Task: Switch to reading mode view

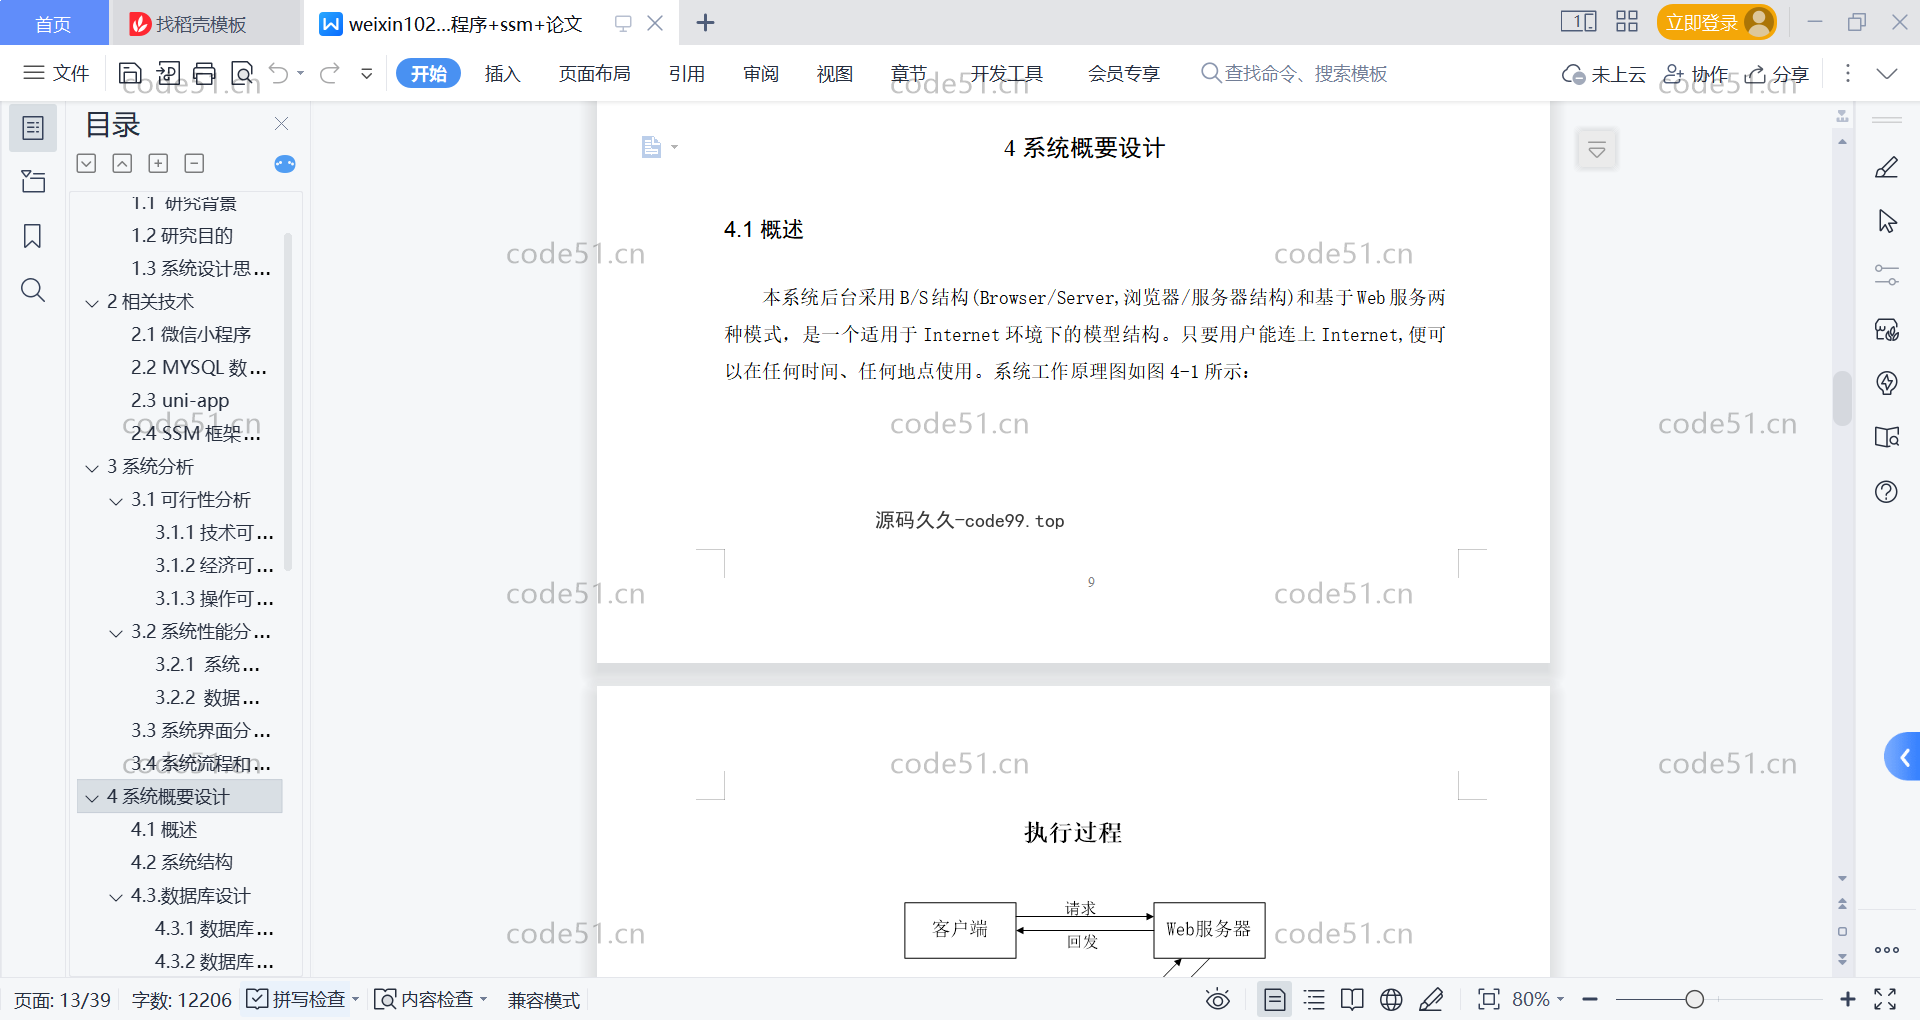Action: click(x=1352, y=999)
